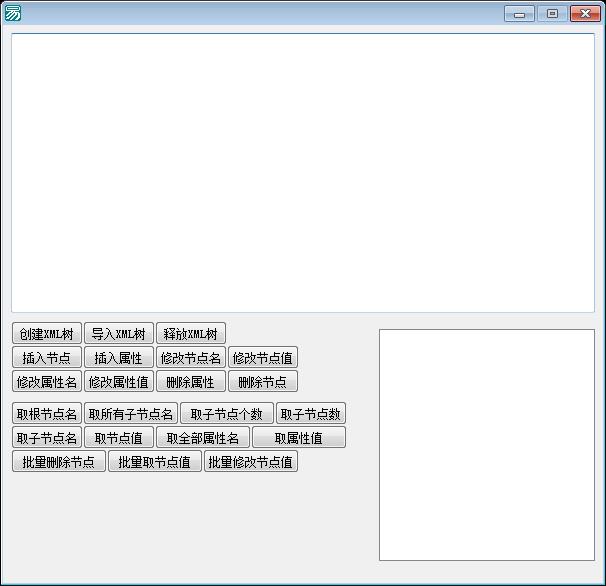Click the 取节点值 button
The height and width of the screenshot is (586, 606).
pyautogui.click(x=119, y=437)
